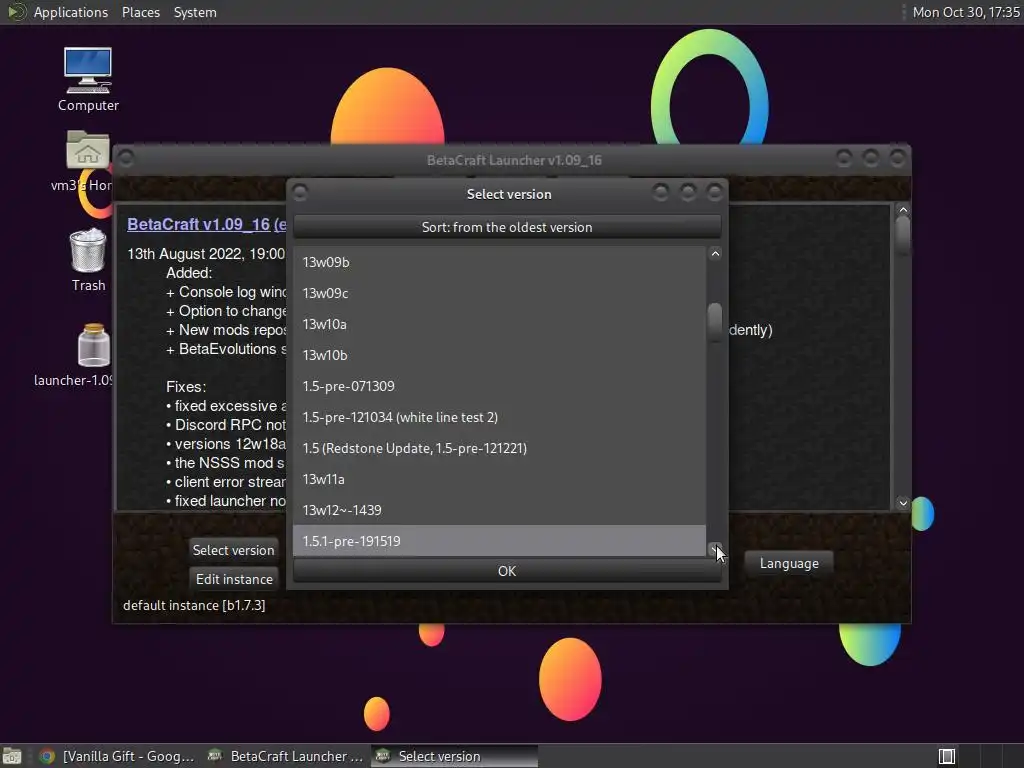This screenshot has height=768, width=1024.
Task: Select version 13w10a in the list
Action: [499, 324]
